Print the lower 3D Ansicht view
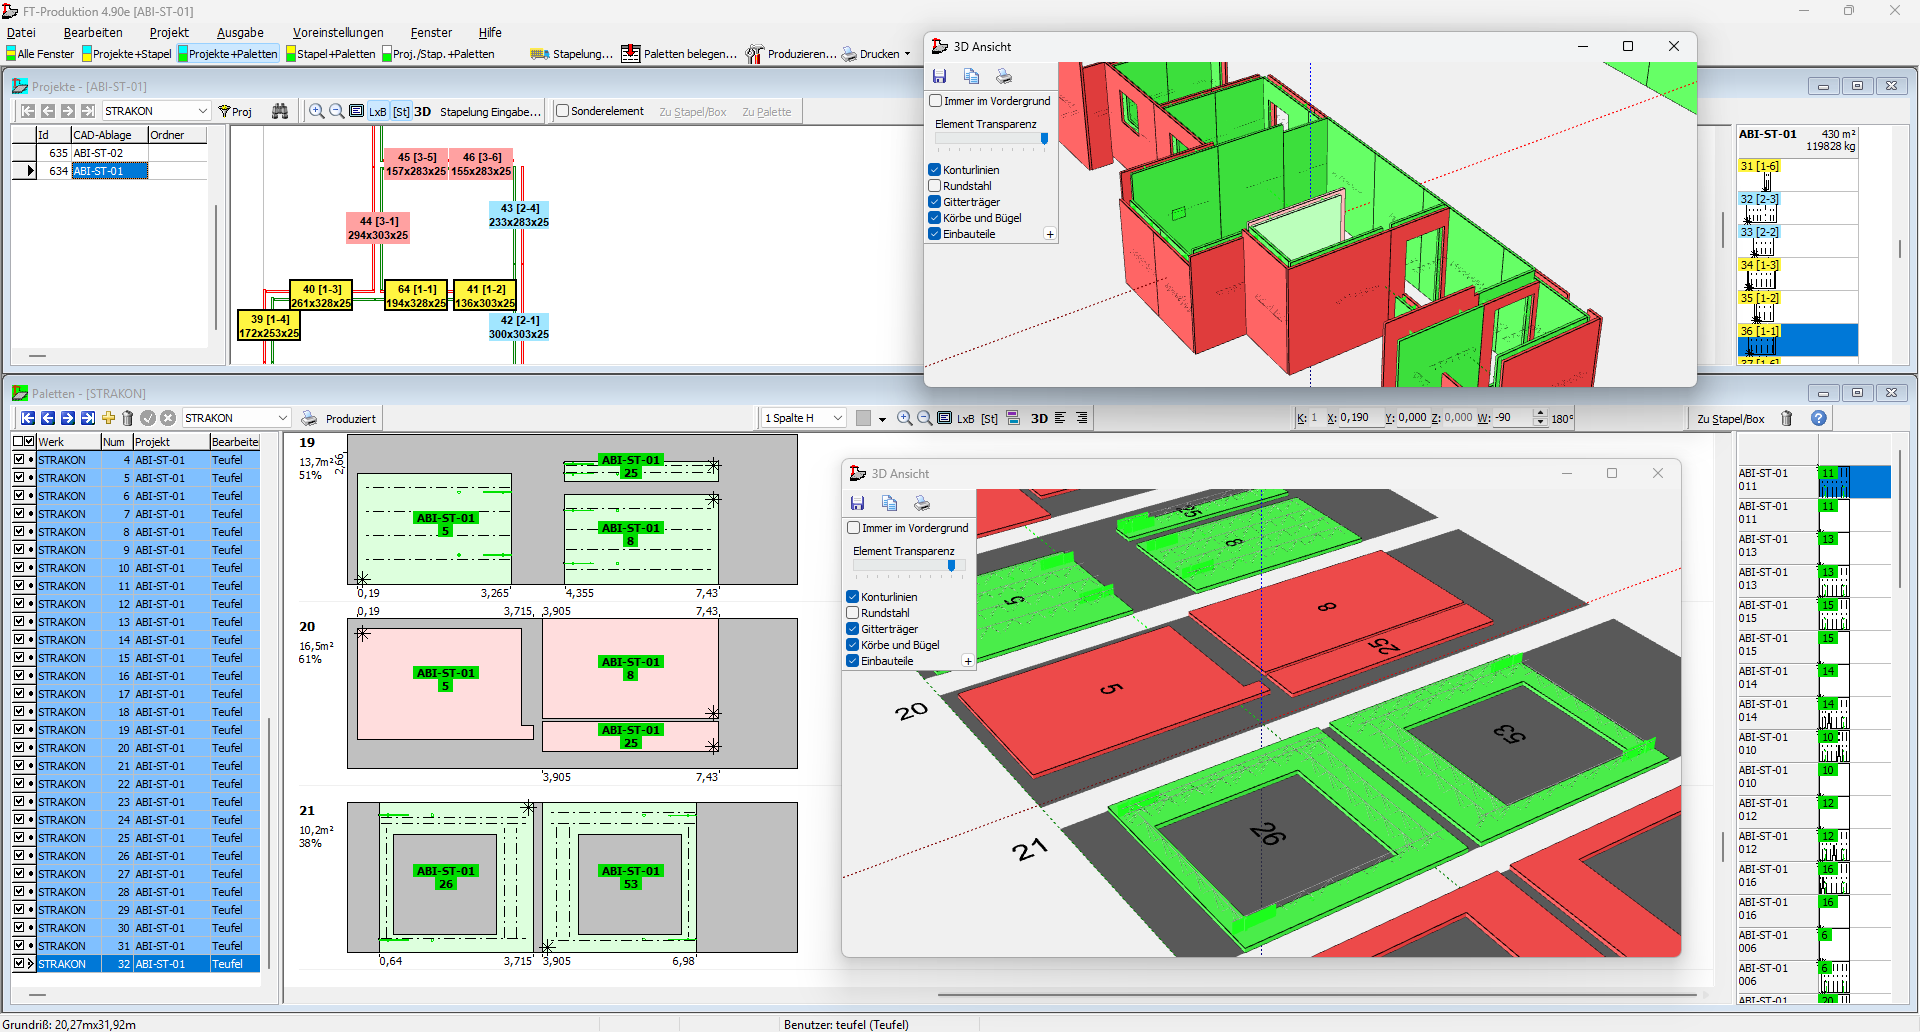 pos(922,503)
